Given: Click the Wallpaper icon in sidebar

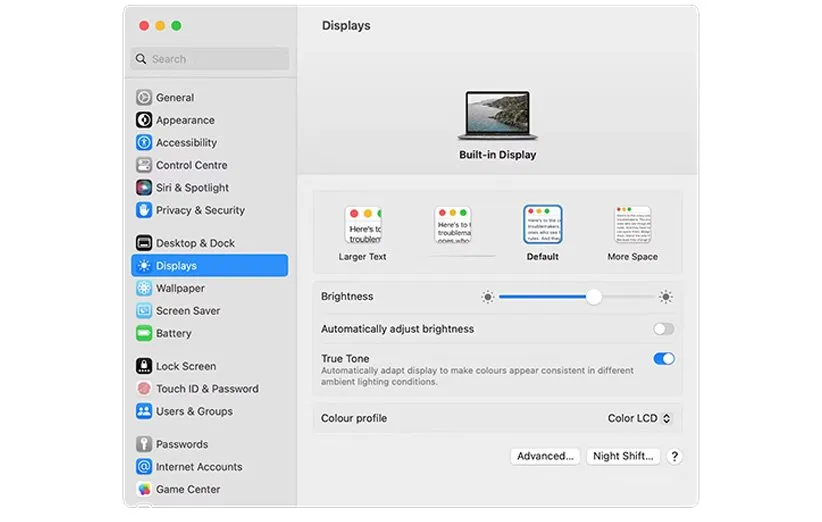Looking at the screenshot, I should 144,289.
